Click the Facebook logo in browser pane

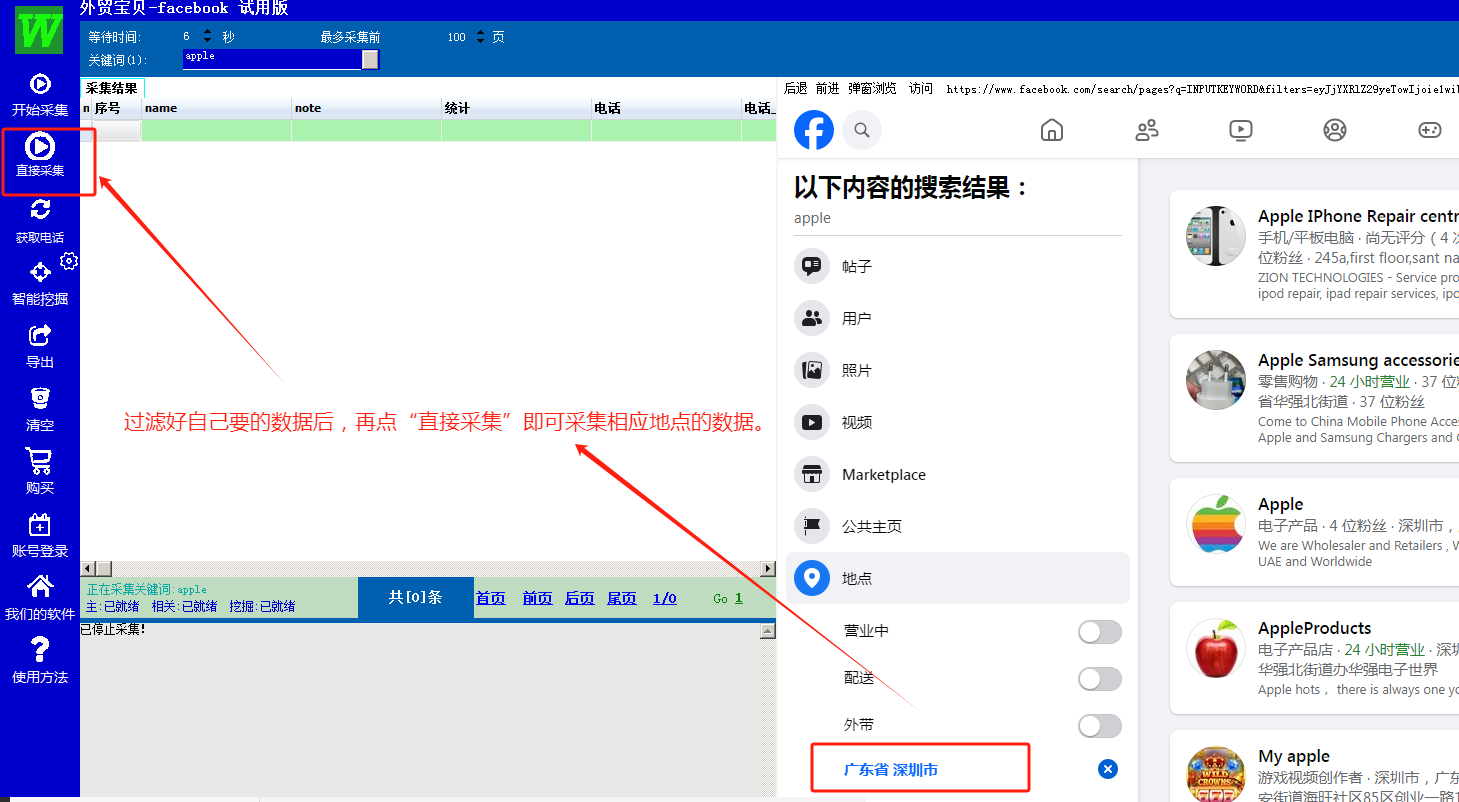click(814, 130)
